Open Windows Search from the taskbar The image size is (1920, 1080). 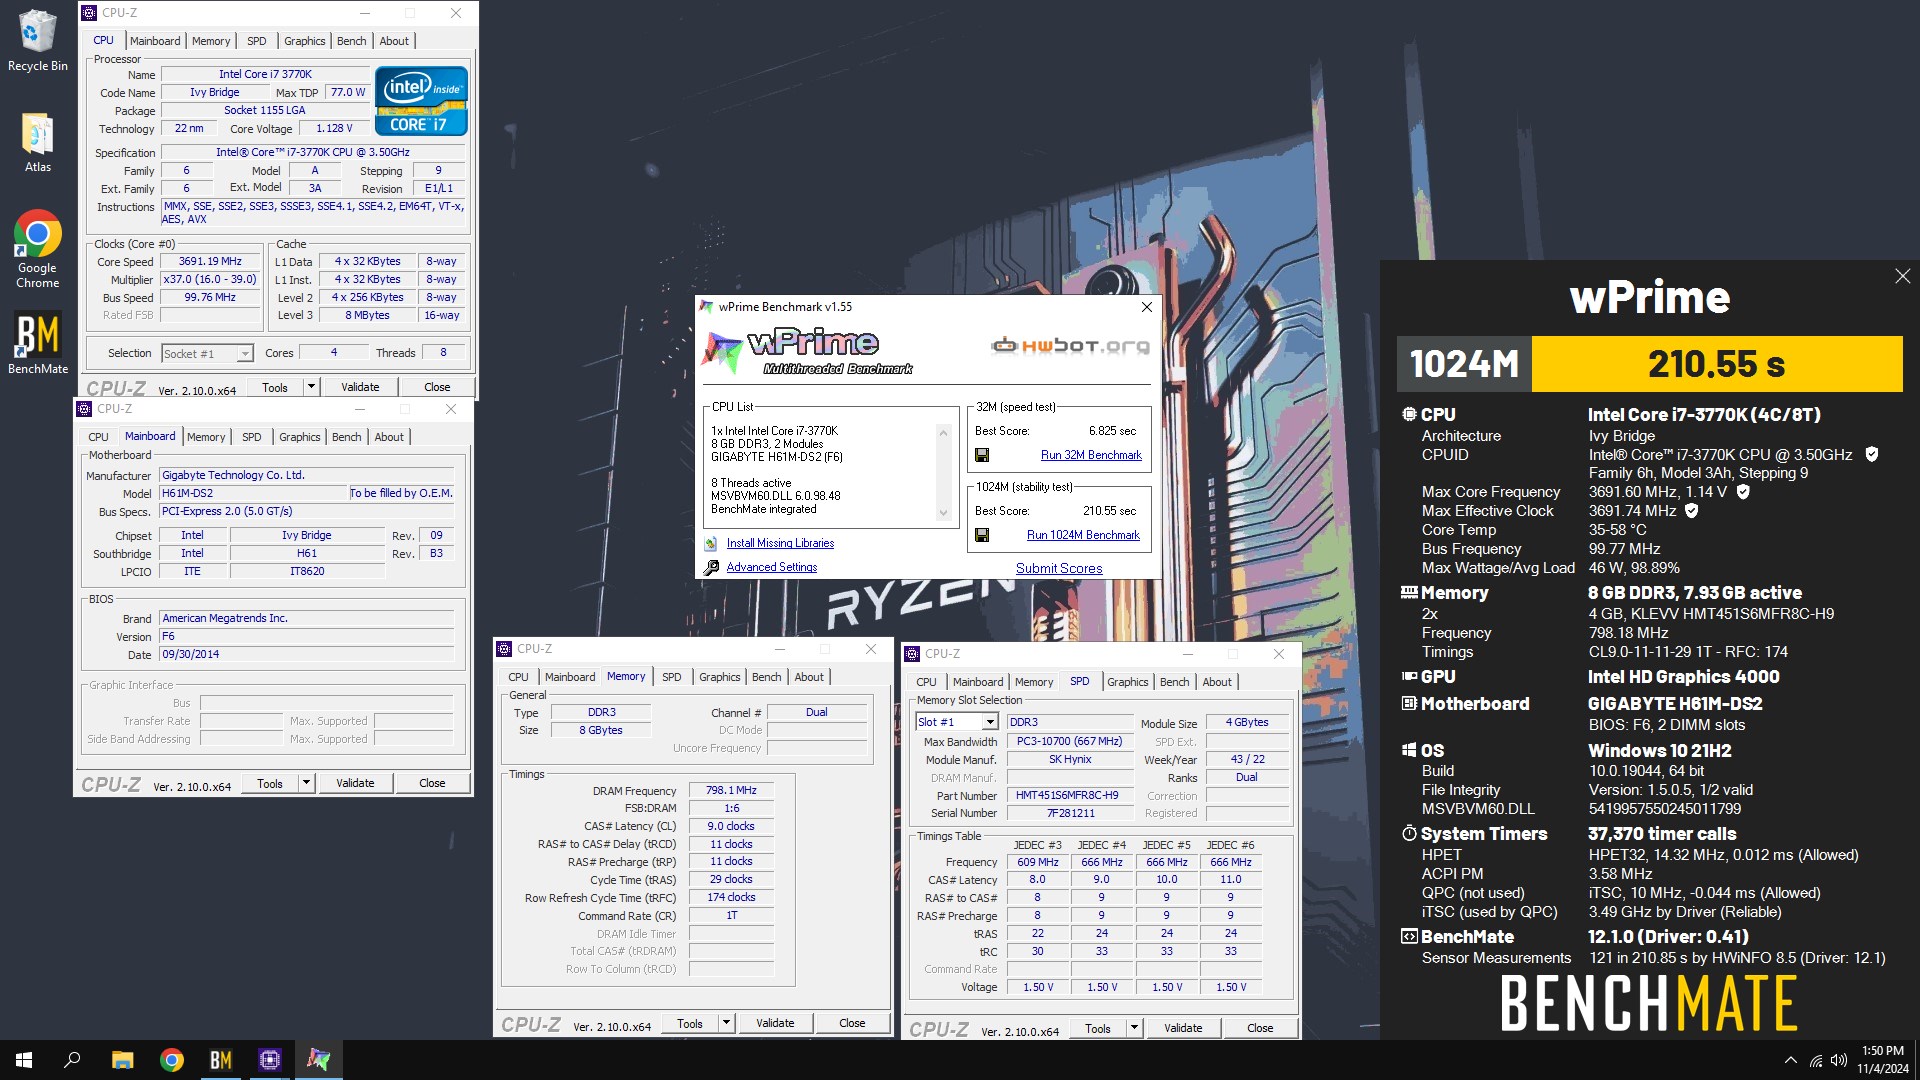(72, 1060)
